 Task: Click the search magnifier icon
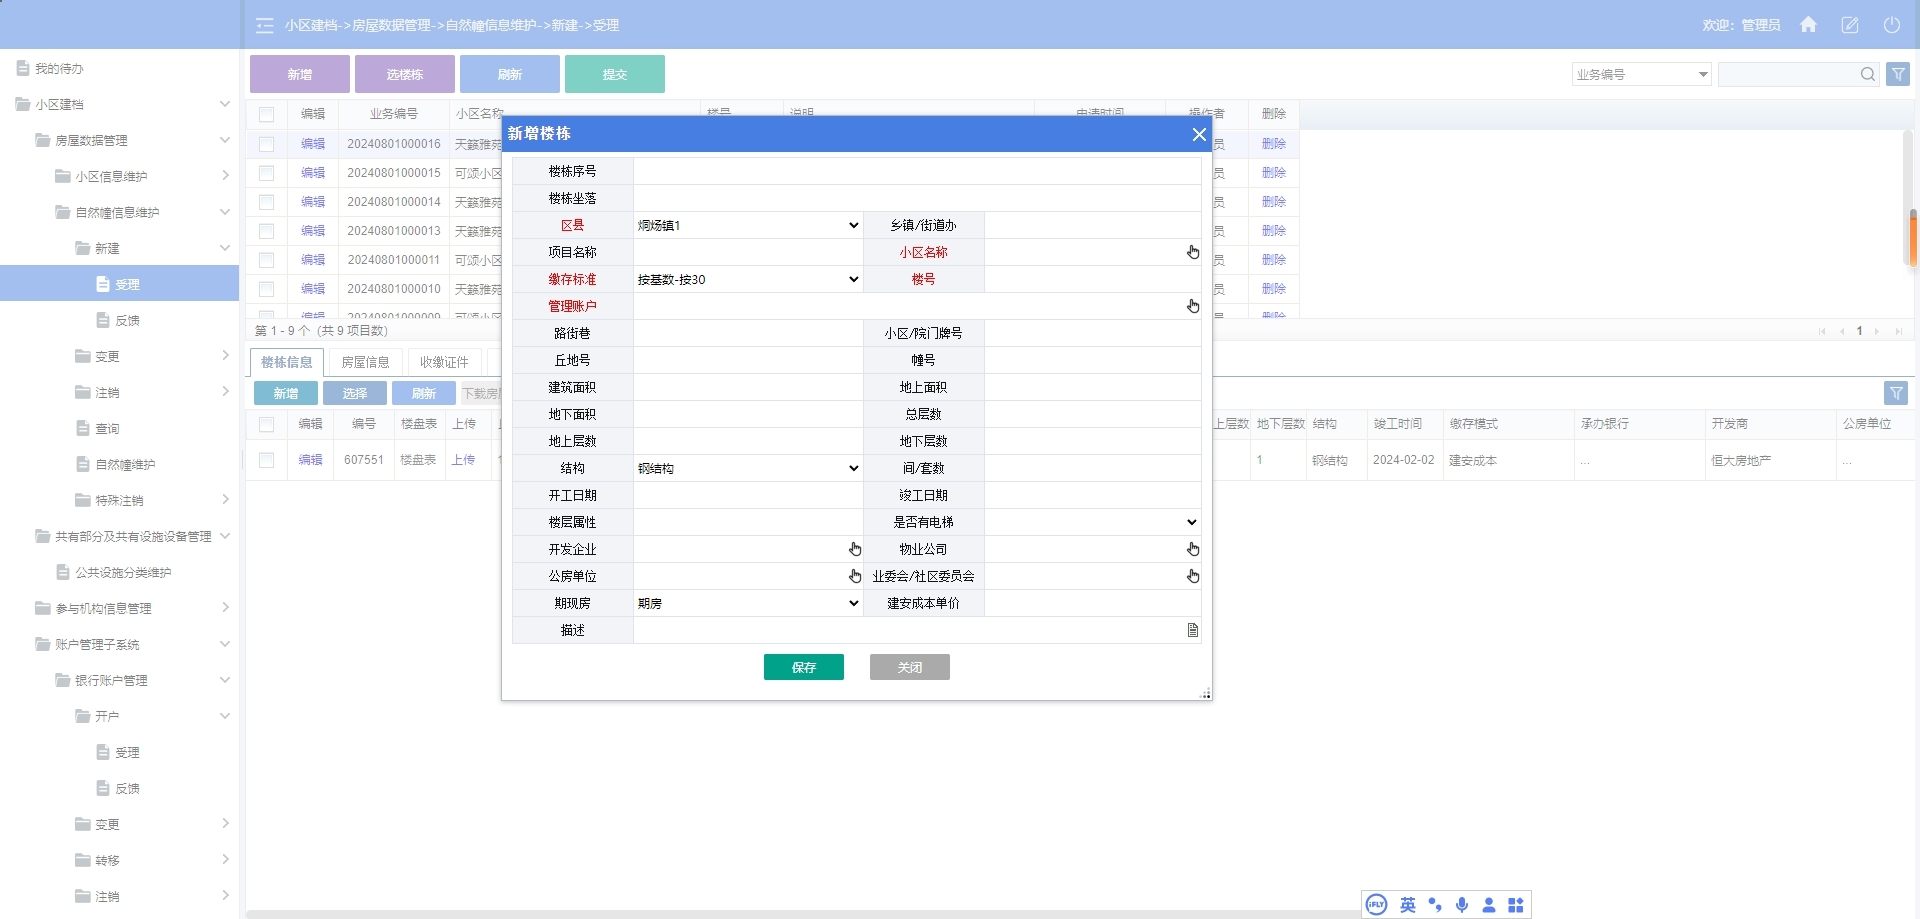tap(1867, 74)
